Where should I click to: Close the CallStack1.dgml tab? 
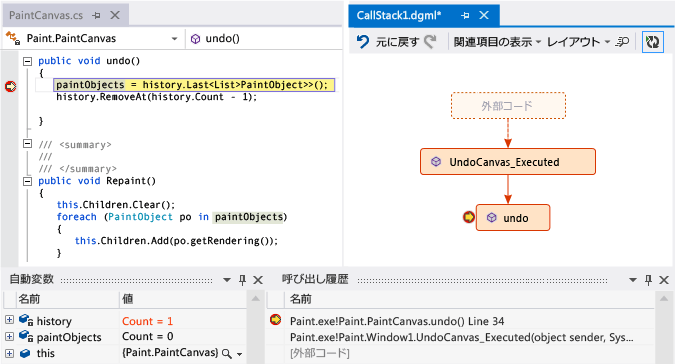484,15
